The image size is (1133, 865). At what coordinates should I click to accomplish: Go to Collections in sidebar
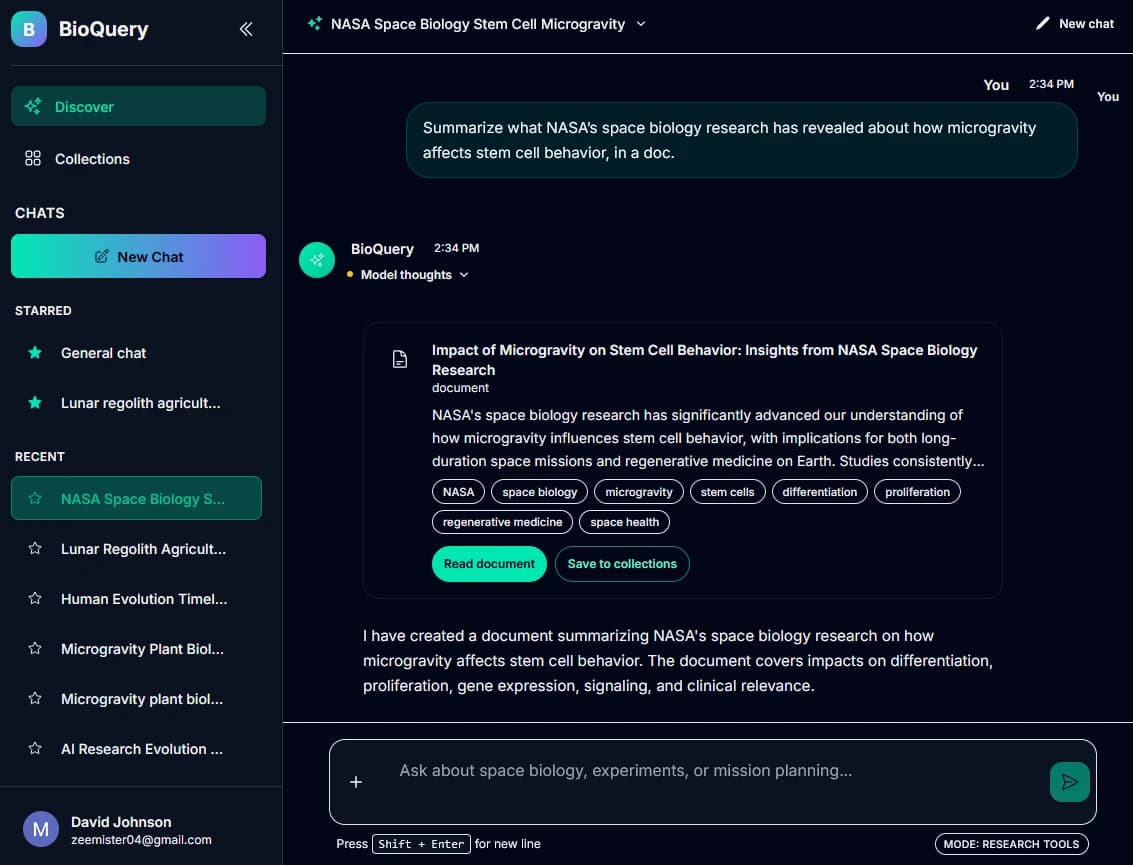92,159
